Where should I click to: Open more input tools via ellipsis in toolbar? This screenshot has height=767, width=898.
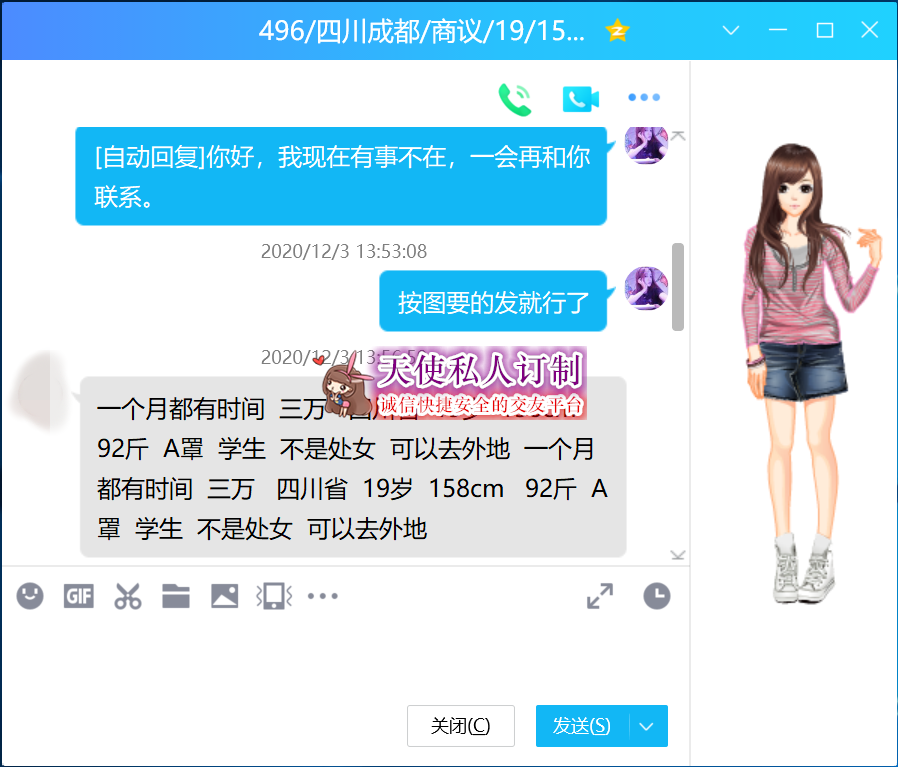(322, 595)
